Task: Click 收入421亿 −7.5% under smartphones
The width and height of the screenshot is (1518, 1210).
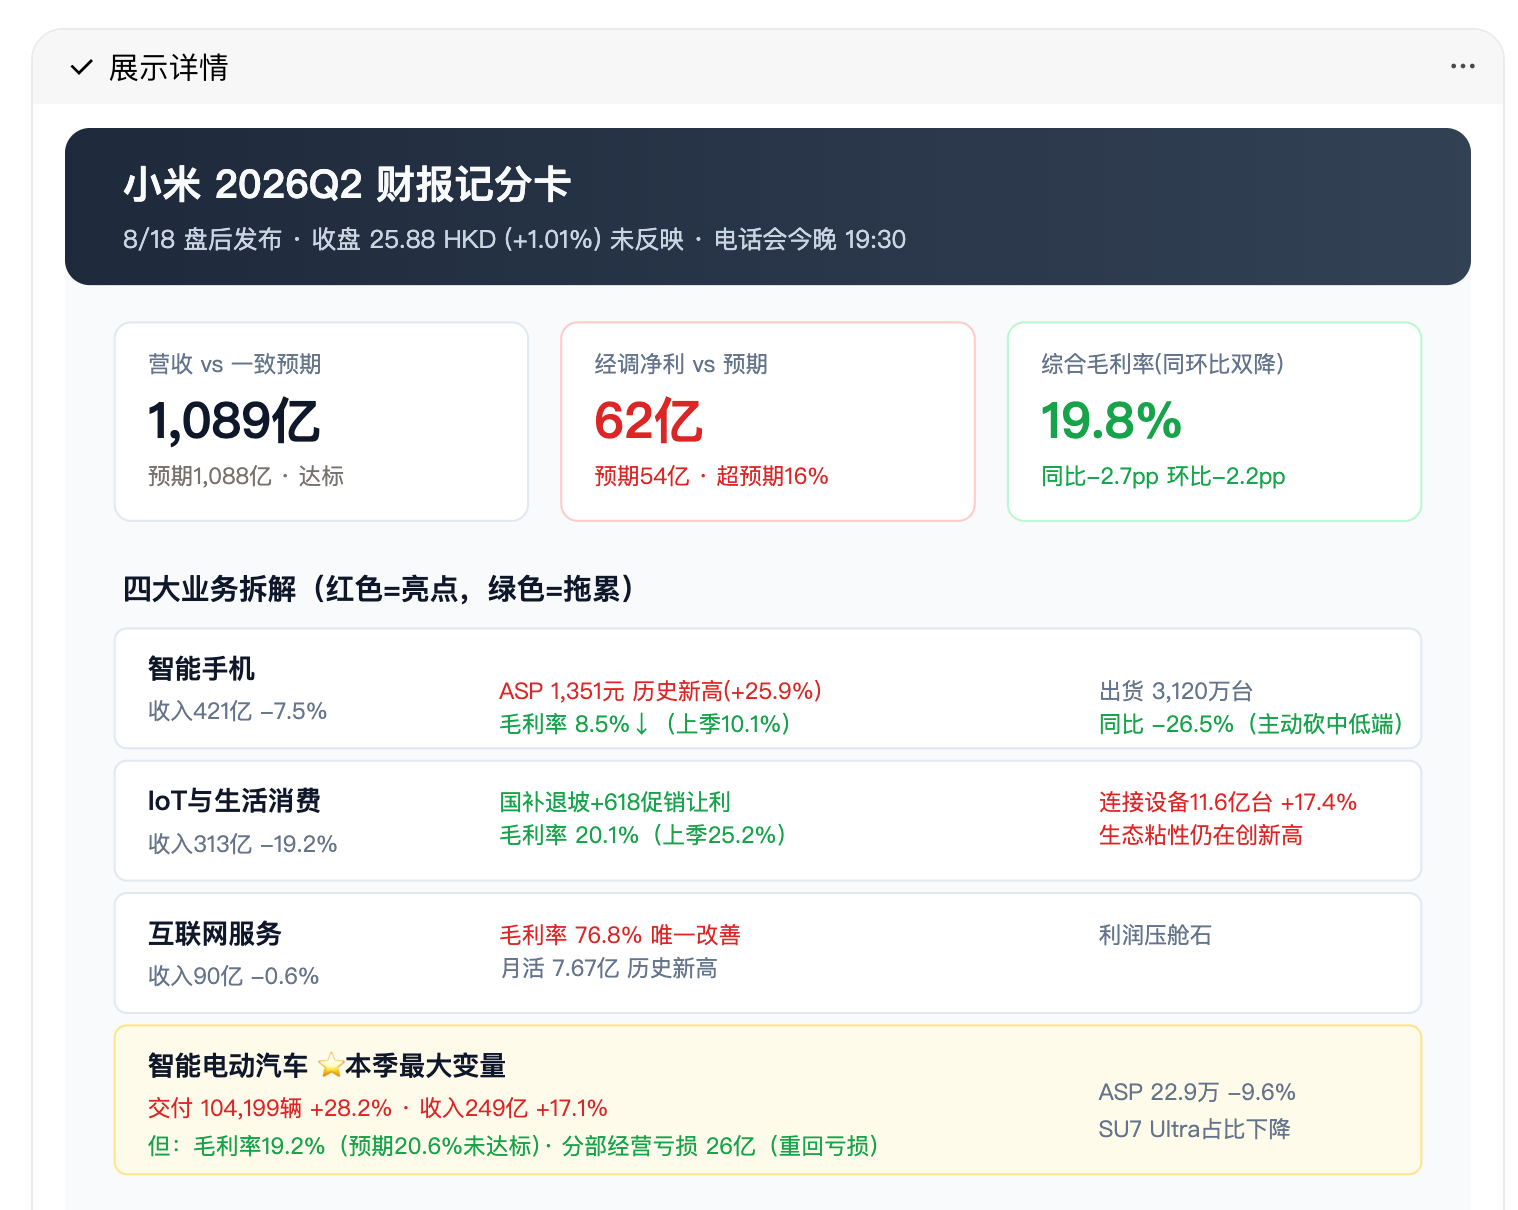Action: pyautogui.click(x=237, y=711)
